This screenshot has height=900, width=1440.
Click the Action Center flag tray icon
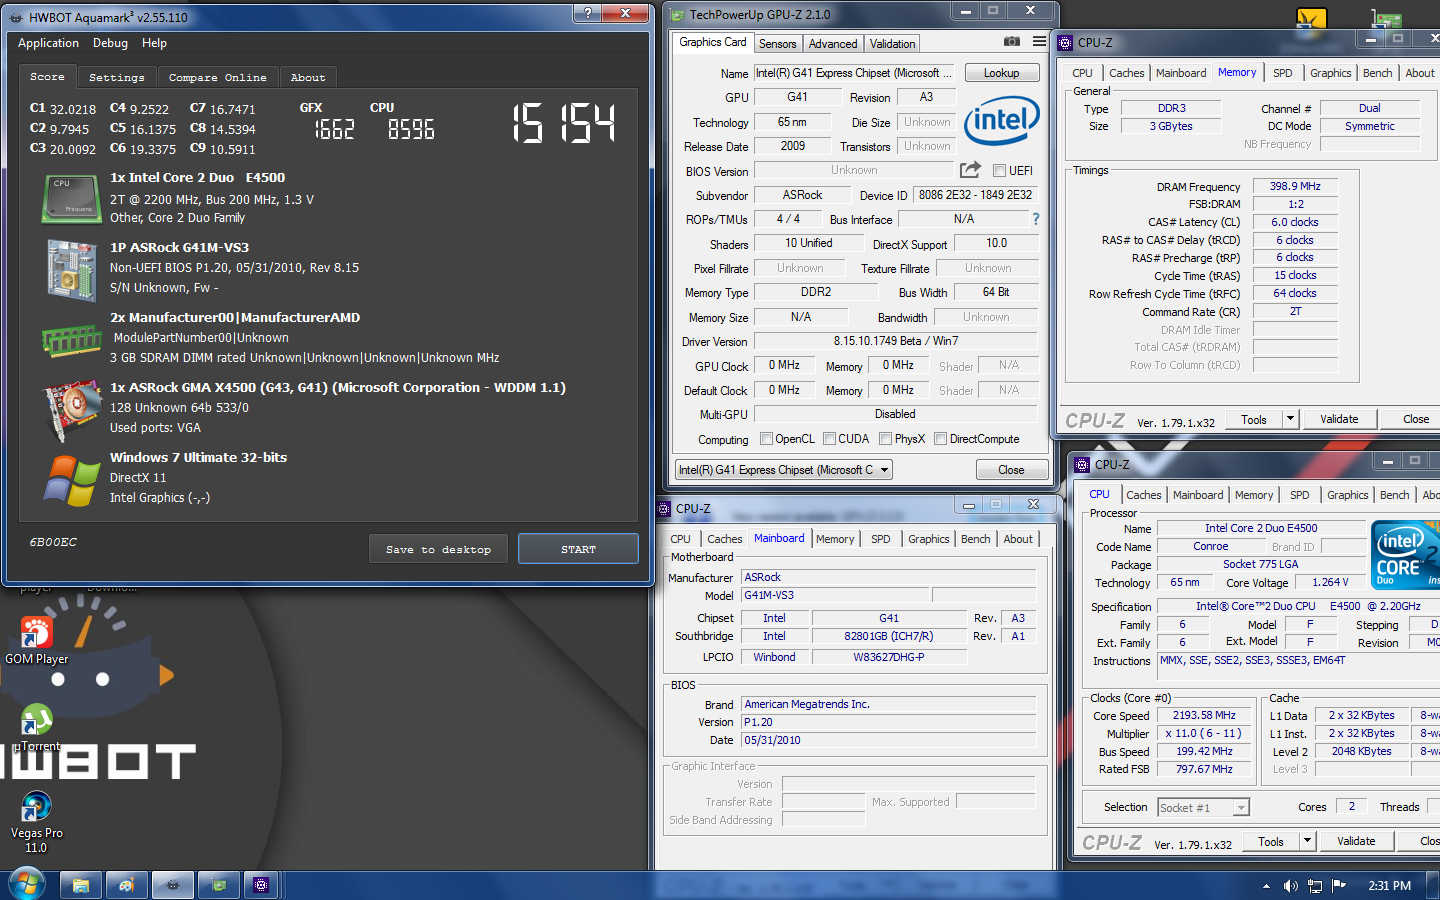click(1339, 886)
